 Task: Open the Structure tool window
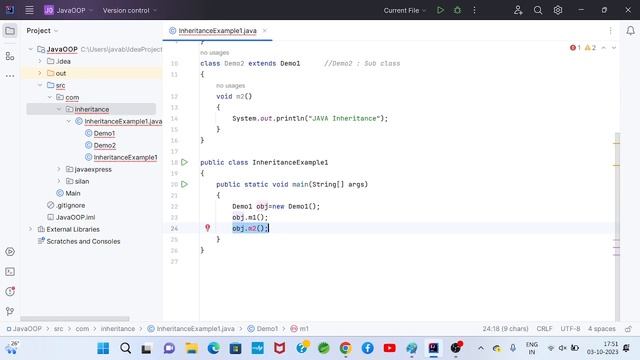coord(10,56)
